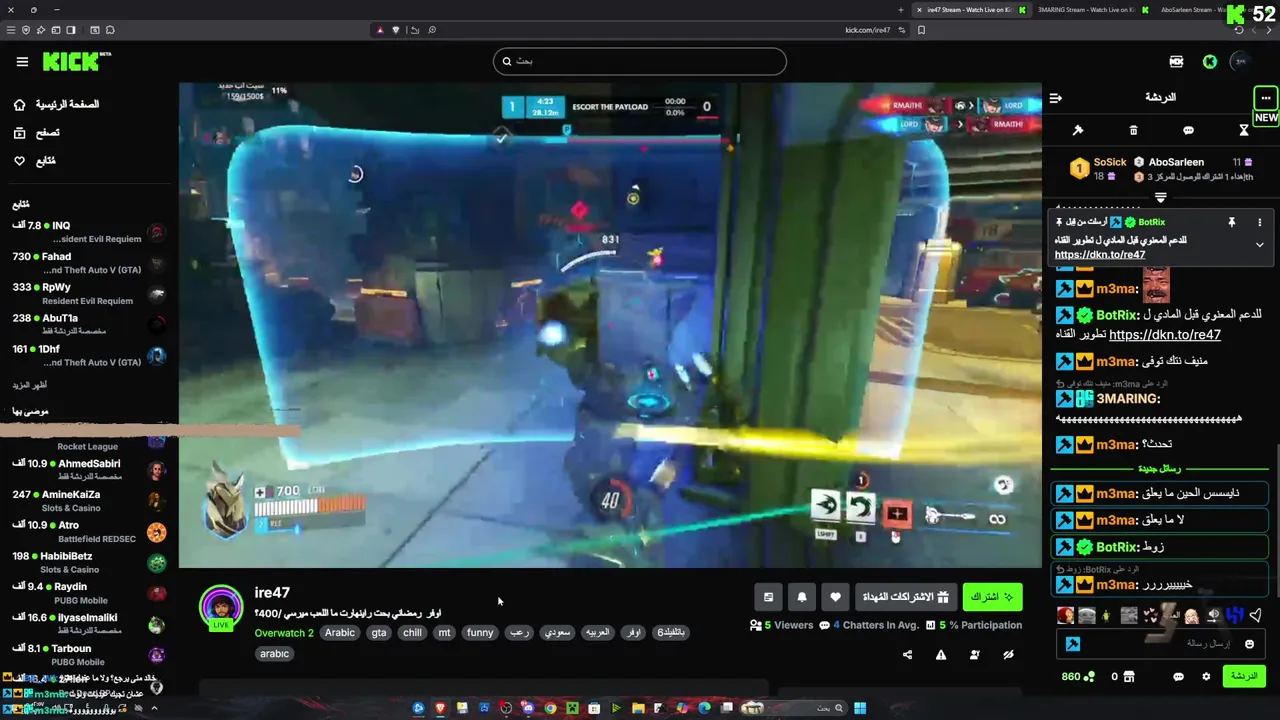Open chat settings with the gear icon

coord(1206,677)
